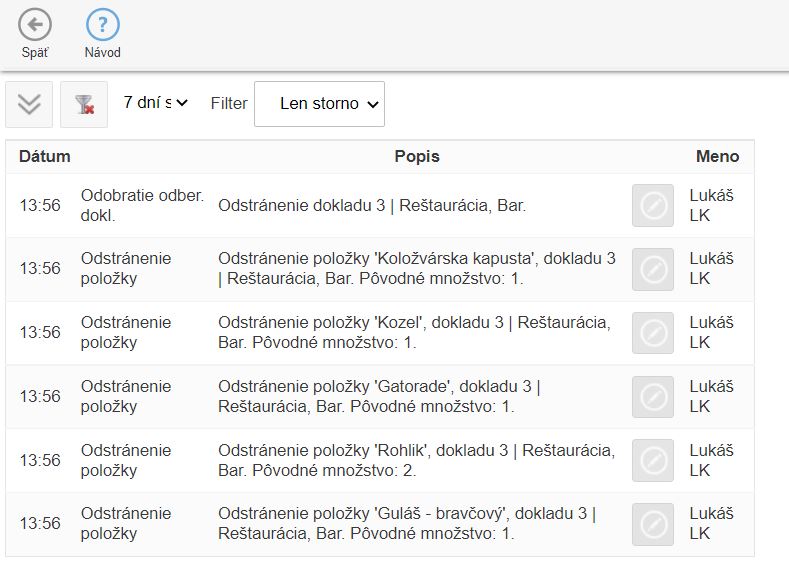Viewport: 789px width, 573px height.
Task: Click the clear filter funnel icon
Action: click(84, 104)
